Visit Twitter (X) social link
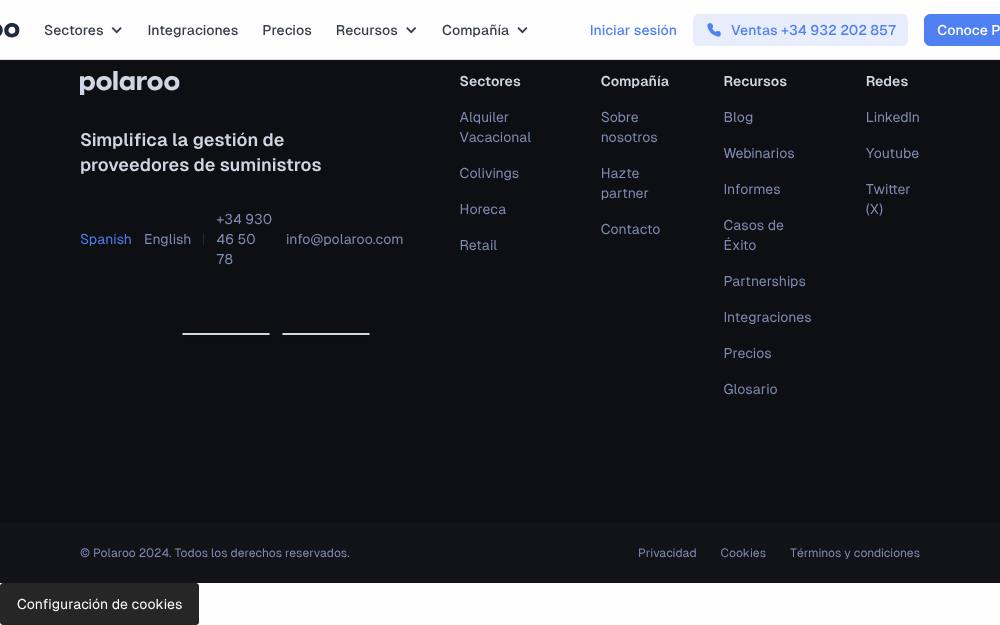 coord(888,199)
